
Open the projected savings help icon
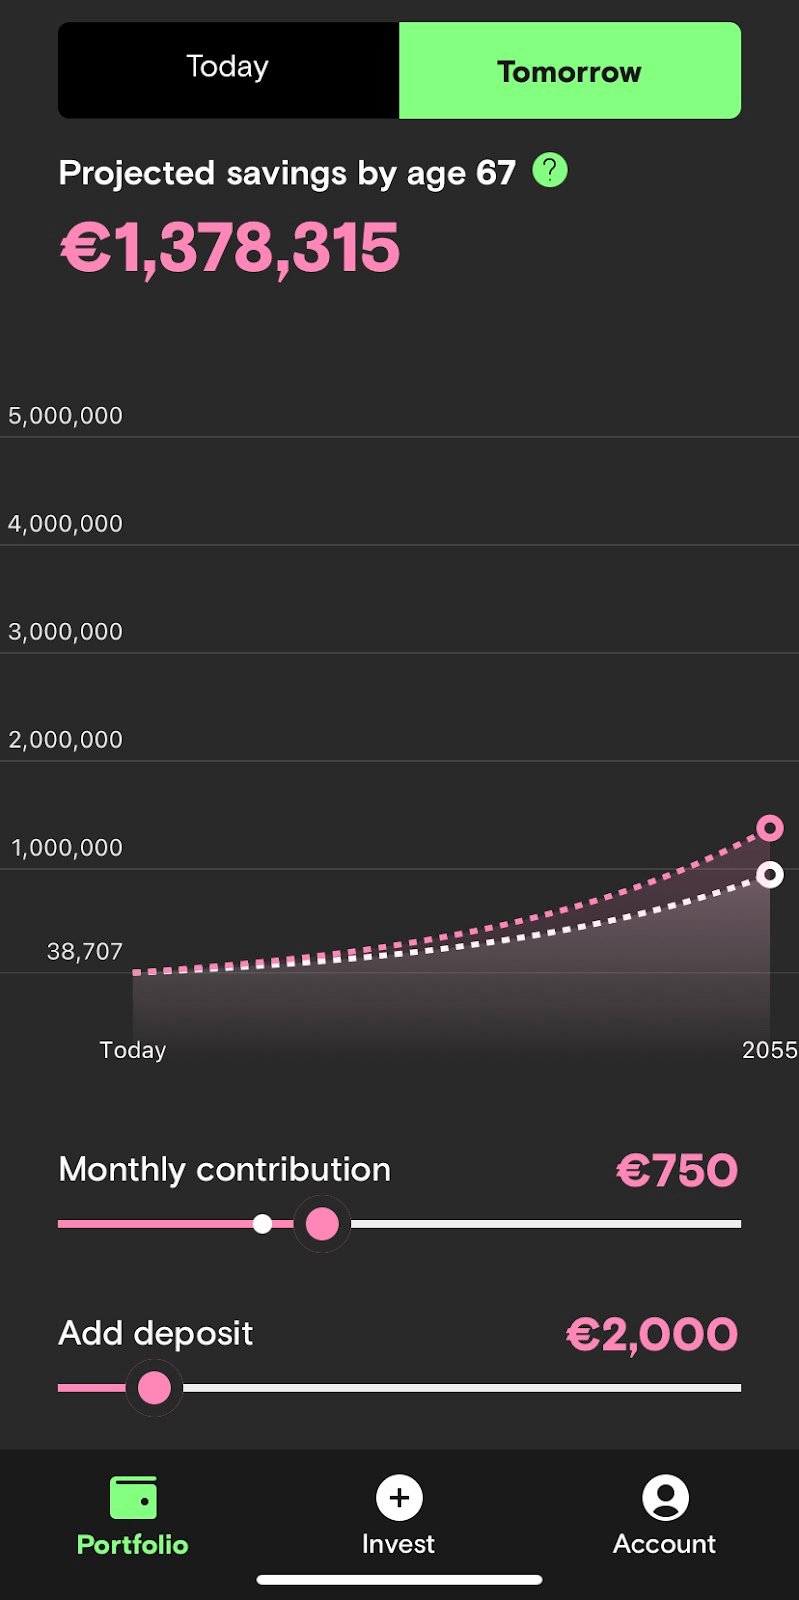(x=550, y=170)
